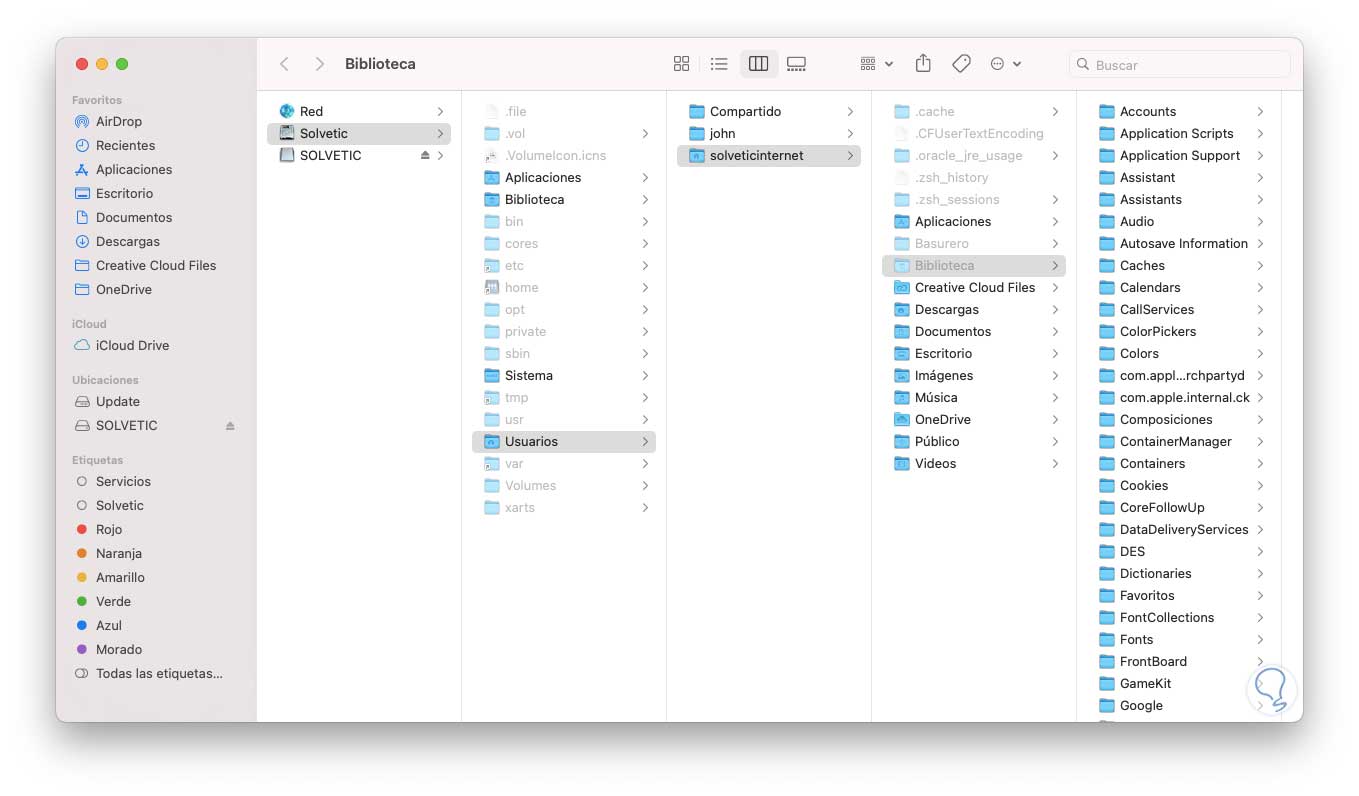Select the Usuarios folder

pos(564,441)
